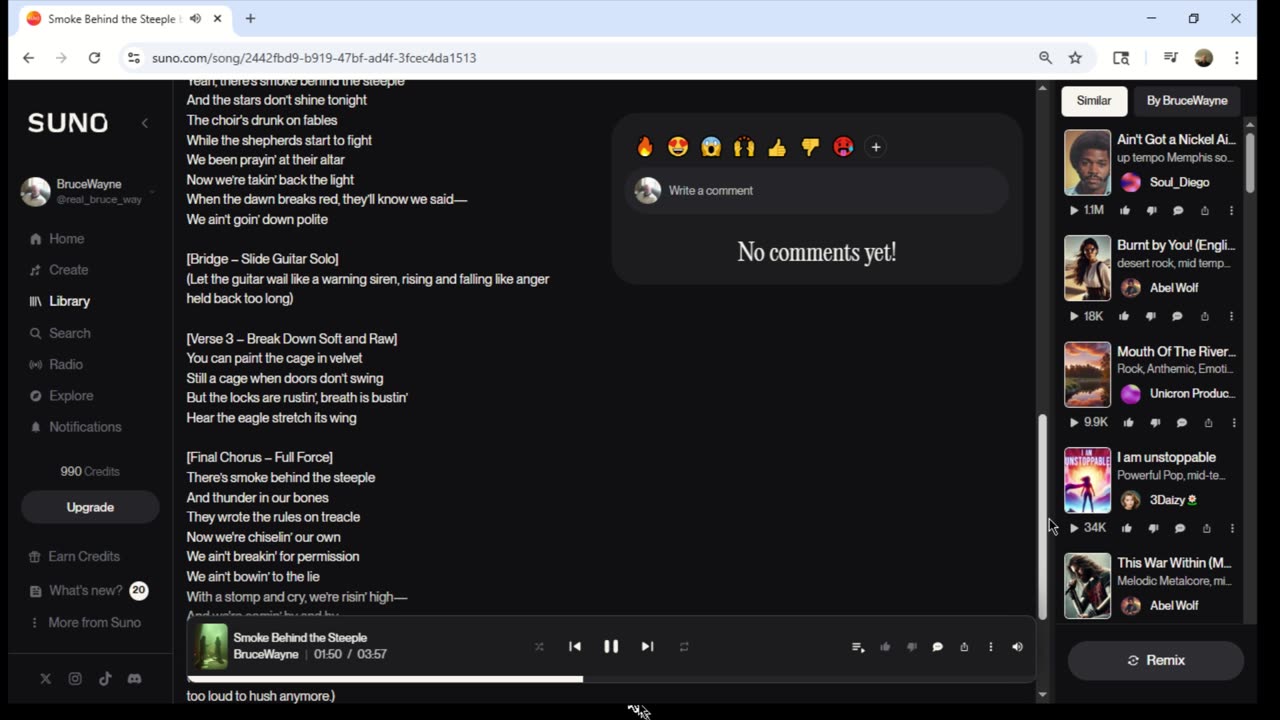Open the play queue icon

[x=858, y=647]
